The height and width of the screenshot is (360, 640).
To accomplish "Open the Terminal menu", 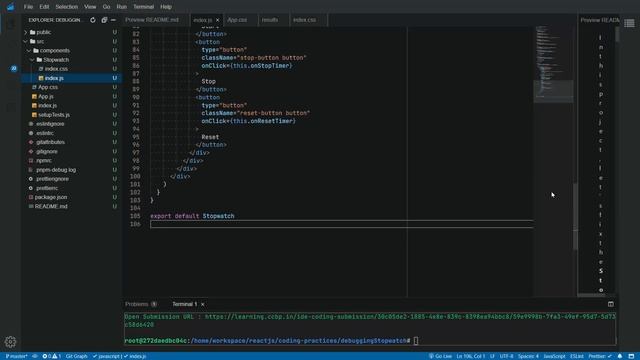I will [143, 7].
